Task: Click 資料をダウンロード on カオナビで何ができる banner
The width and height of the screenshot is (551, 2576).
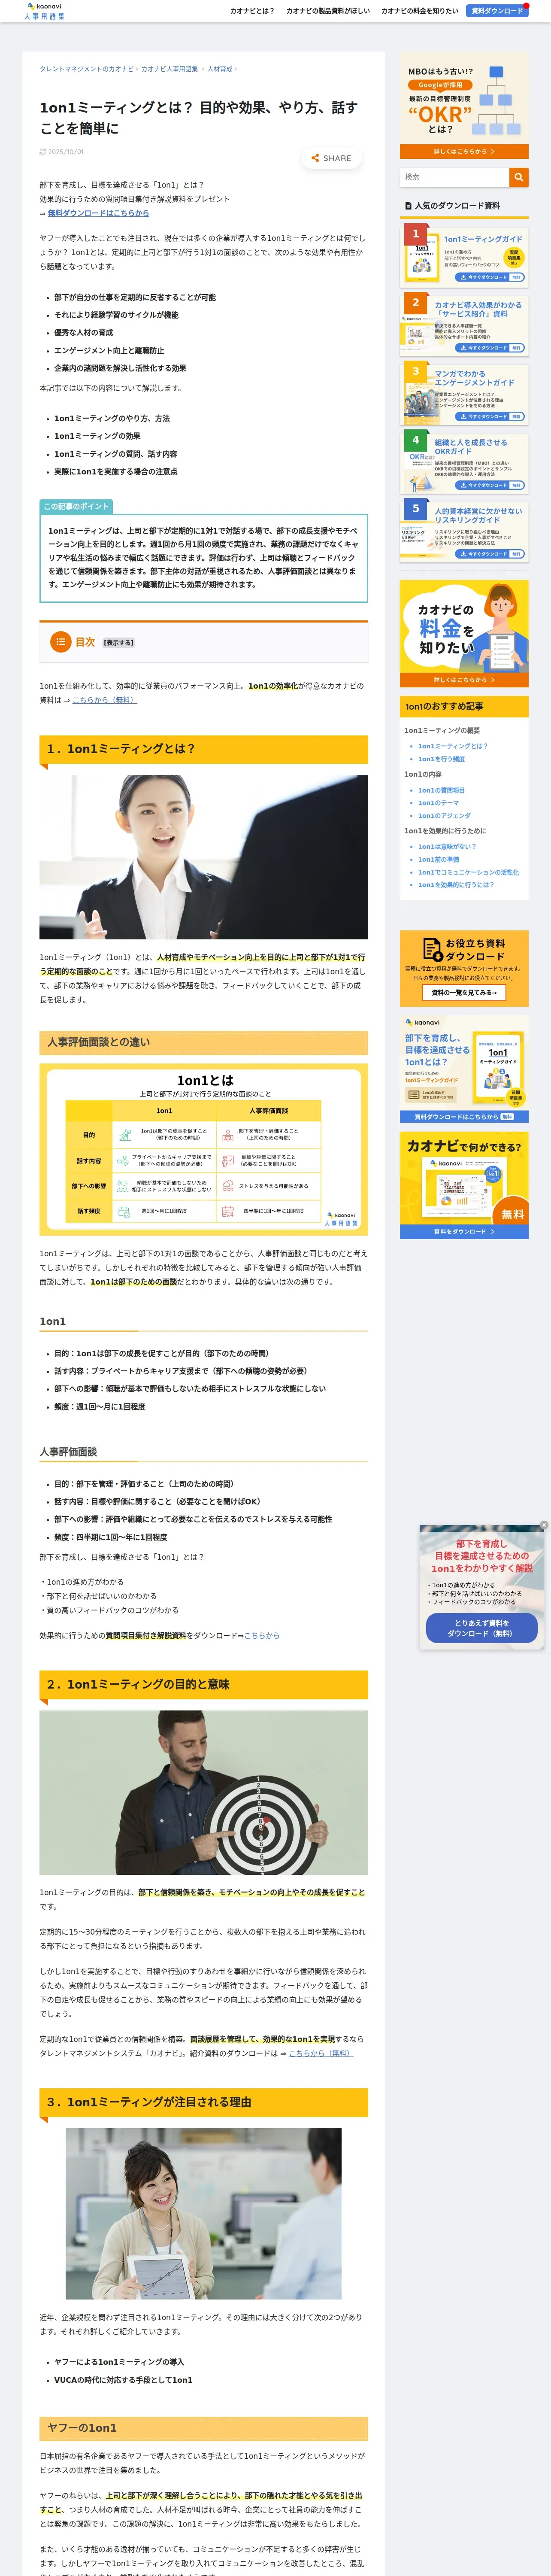Action: 464,1232
